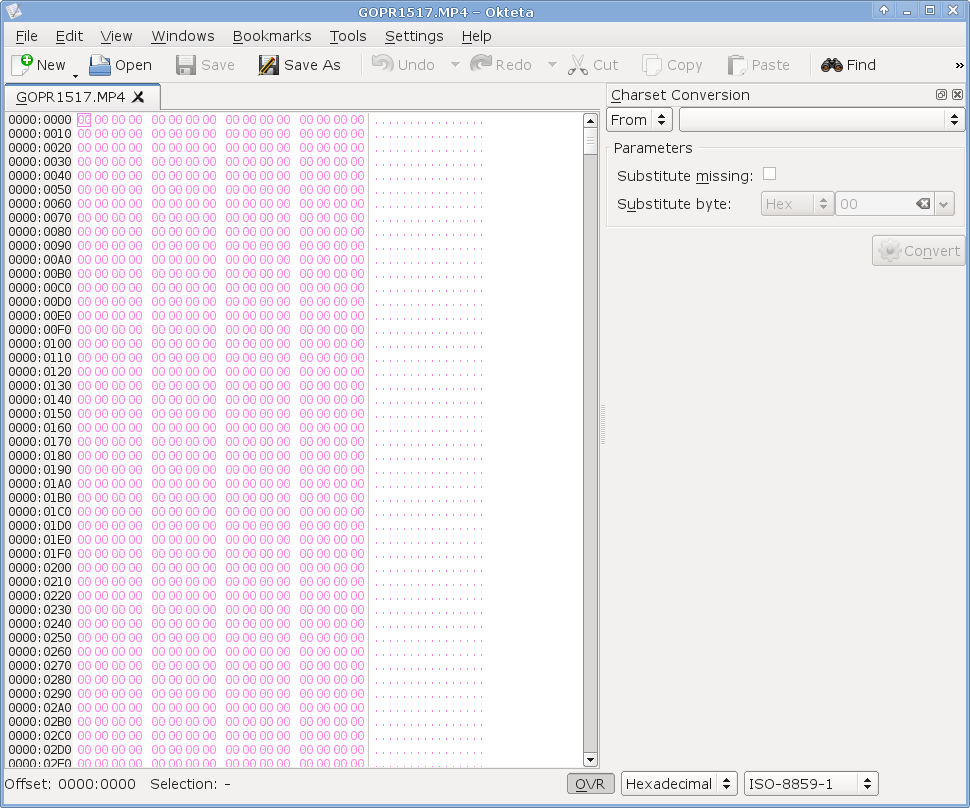Screen dimensions: 970x808
Task: Click offset label 0000:00A0
Action: [x=40, y=260]
